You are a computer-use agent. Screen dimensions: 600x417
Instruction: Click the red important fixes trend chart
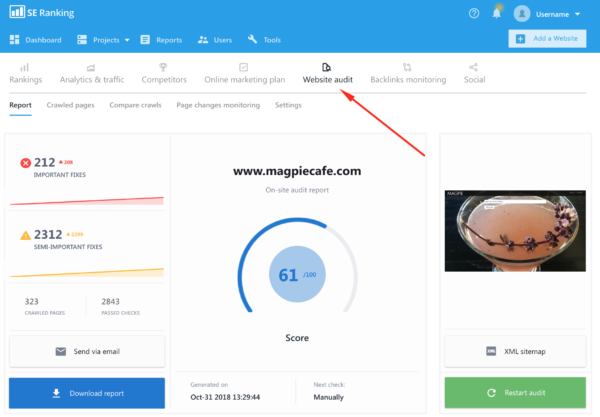tap(87, 201)
